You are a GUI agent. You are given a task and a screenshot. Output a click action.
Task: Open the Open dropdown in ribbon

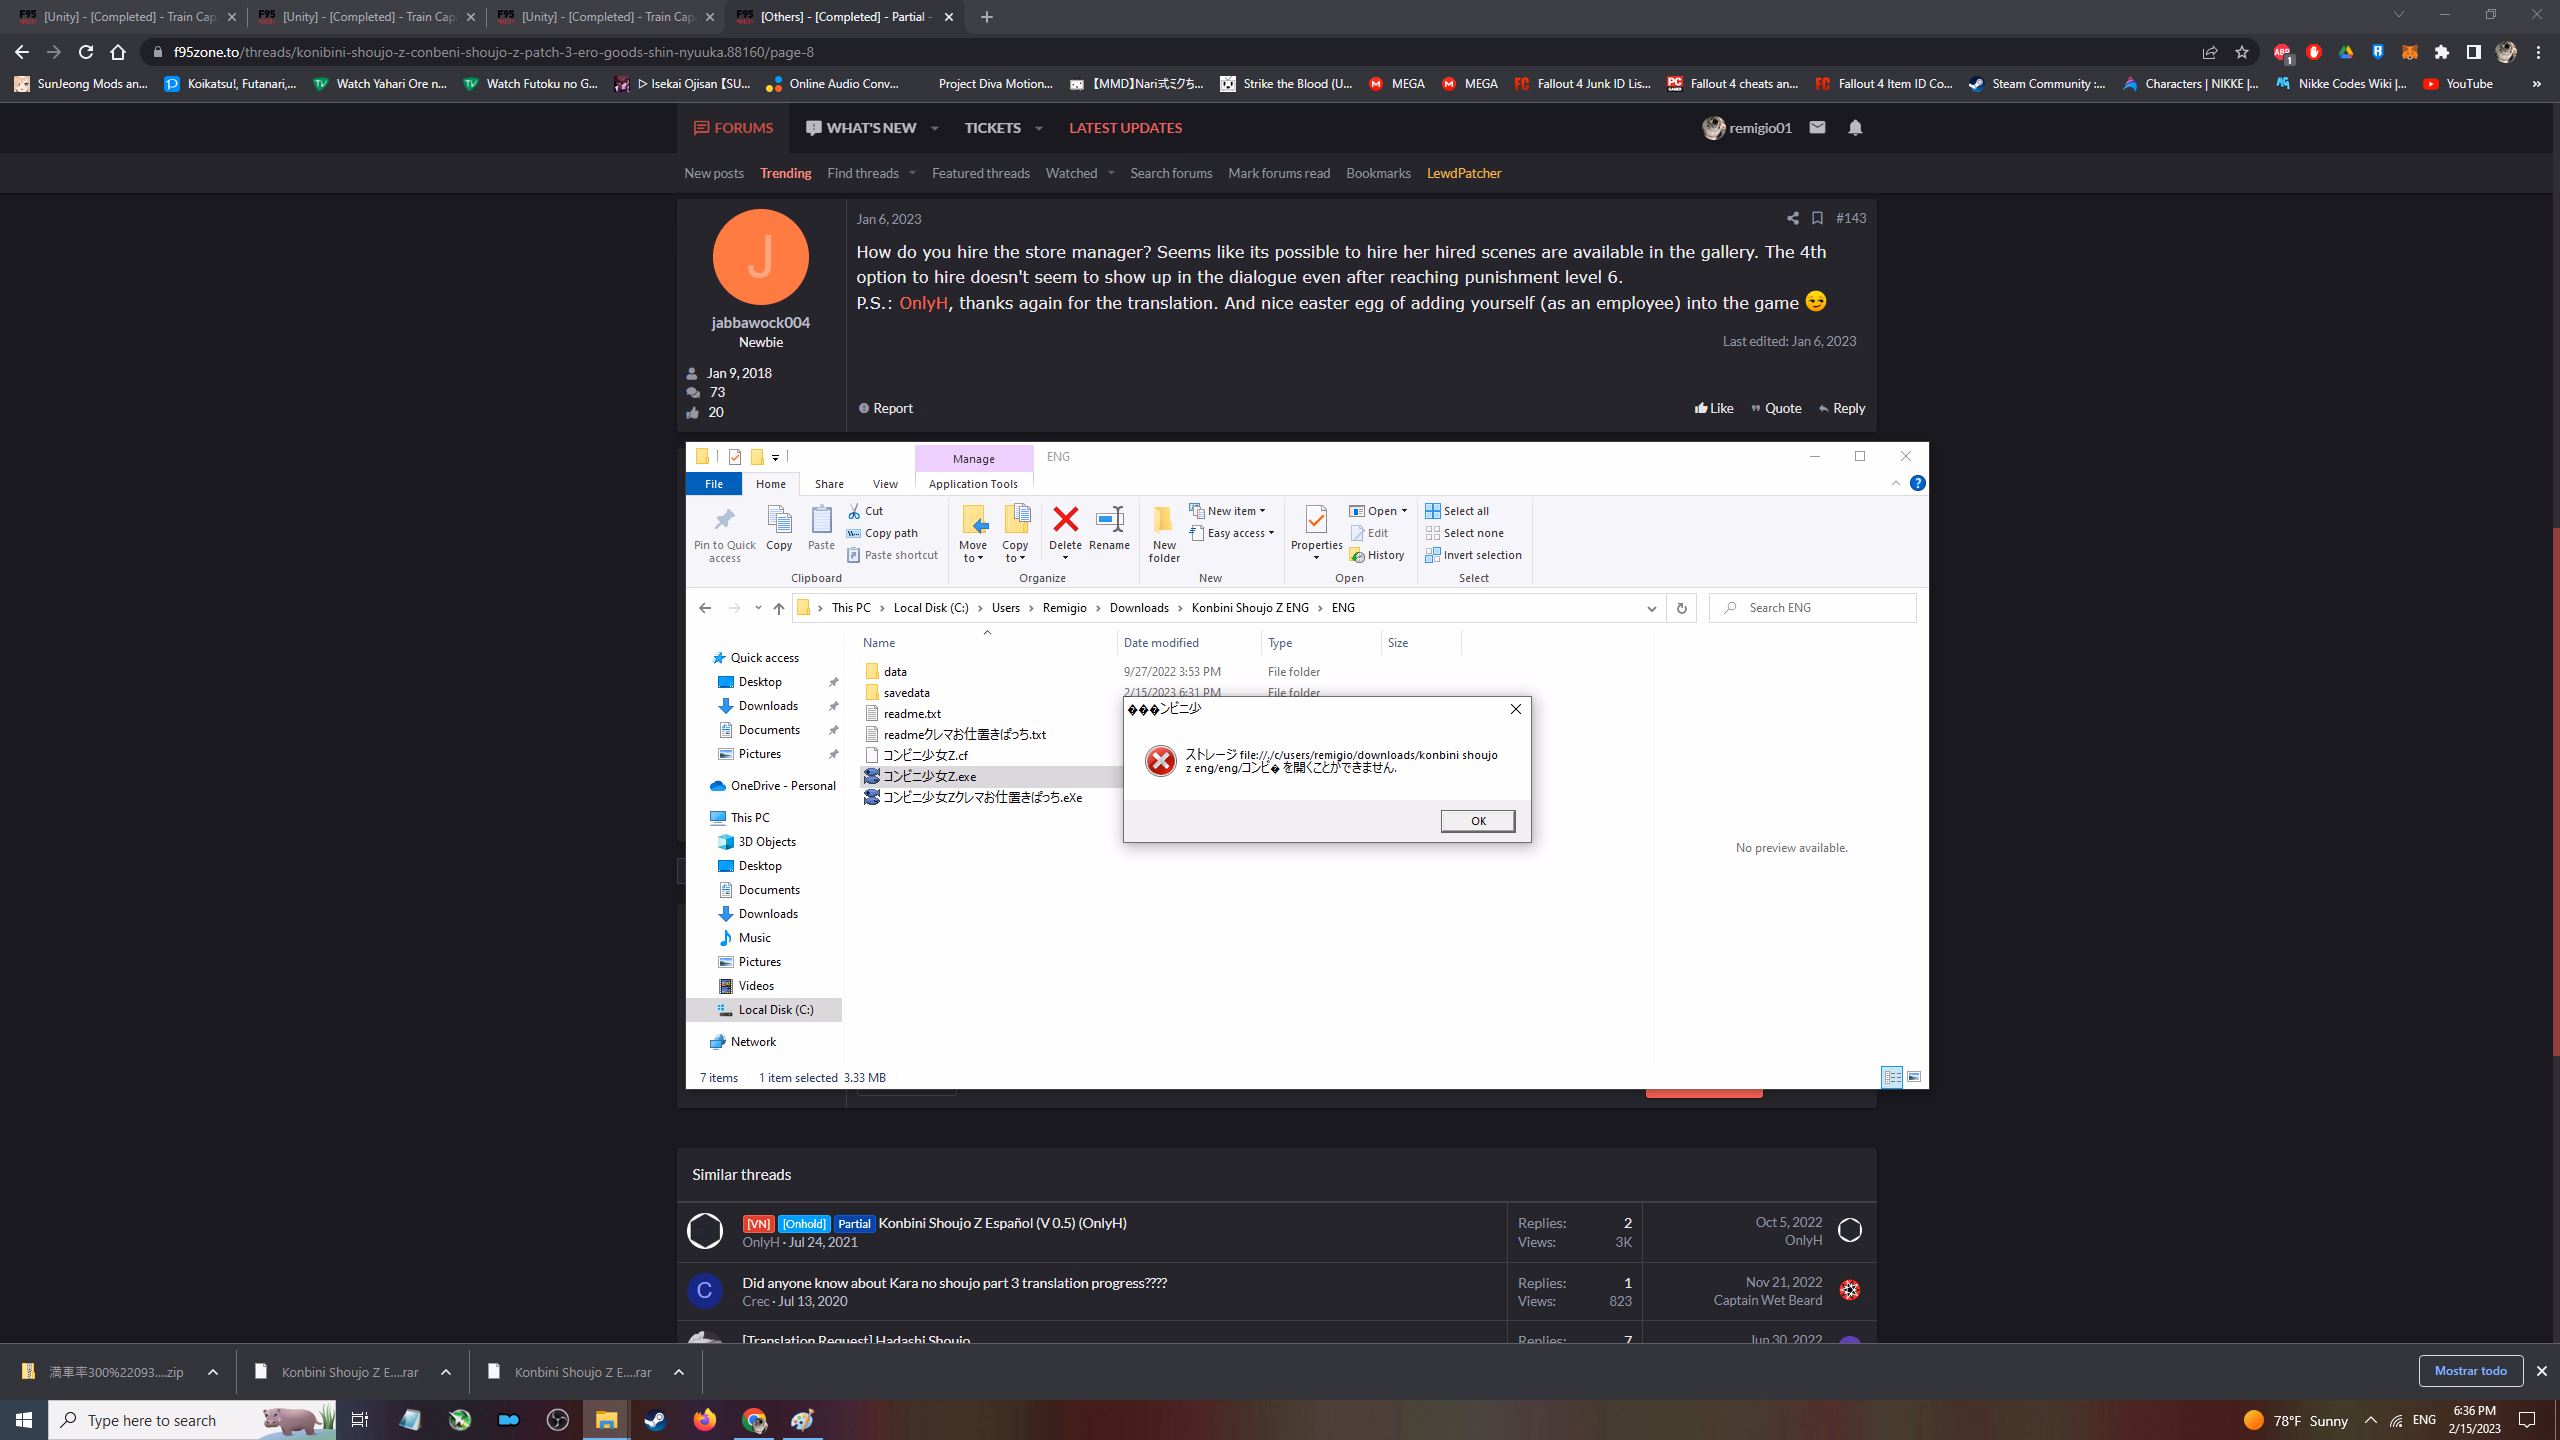click(x=1378, y=511)
